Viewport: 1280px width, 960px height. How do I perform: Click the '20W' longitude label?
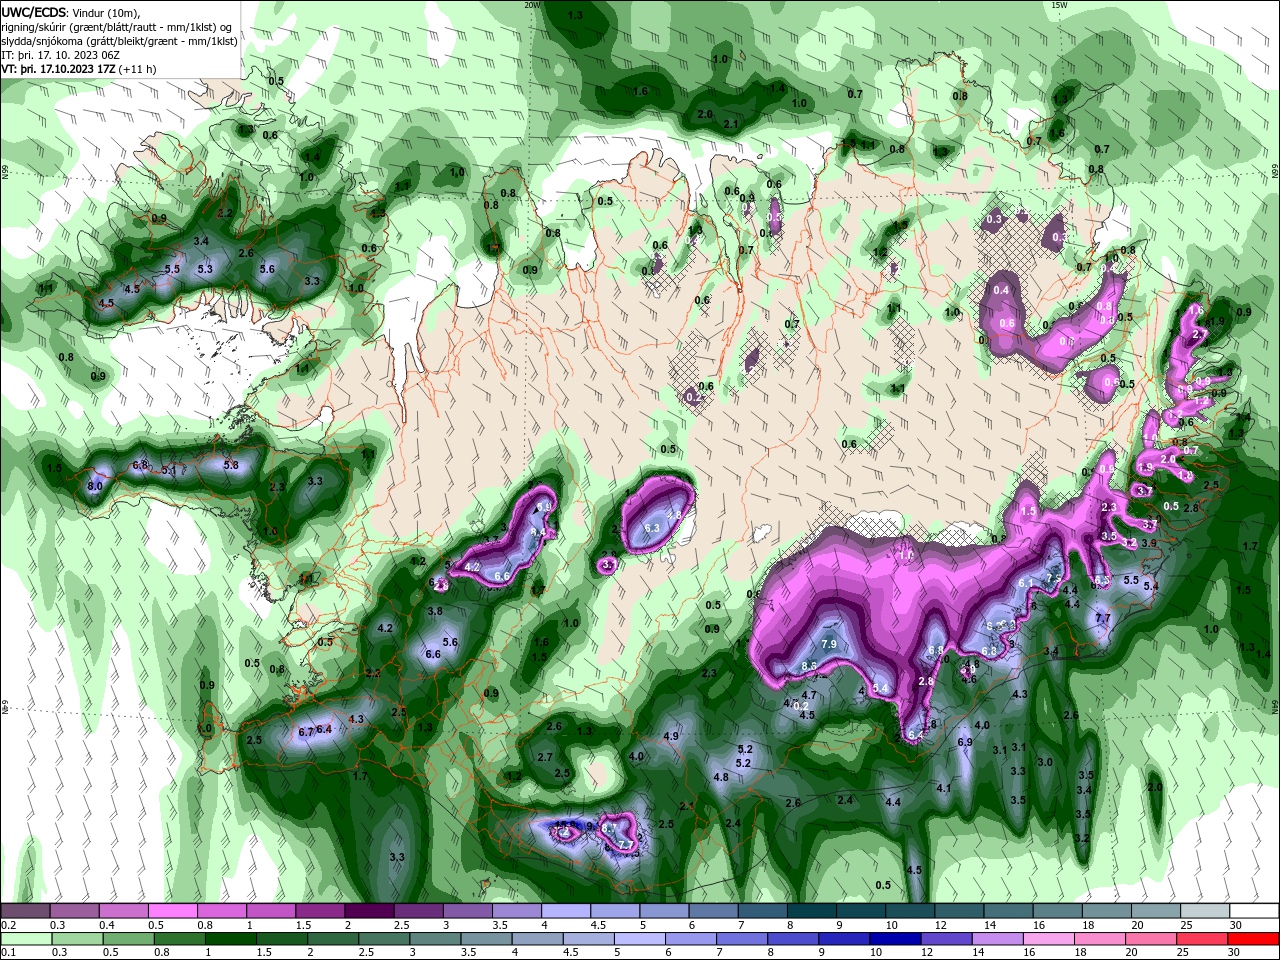tap(533, 5)
